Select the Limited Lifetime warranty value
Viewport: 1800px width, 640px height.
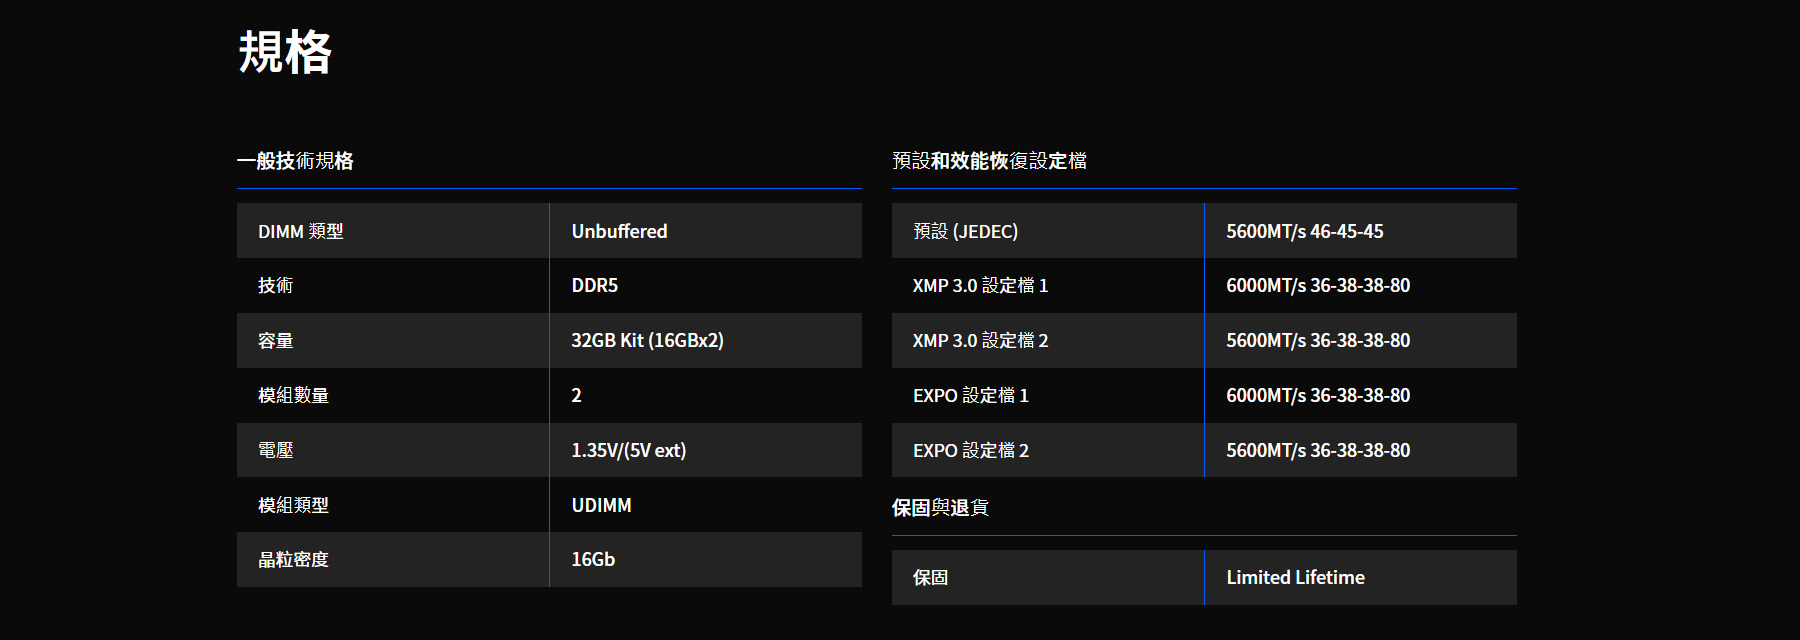[1295, 577]
